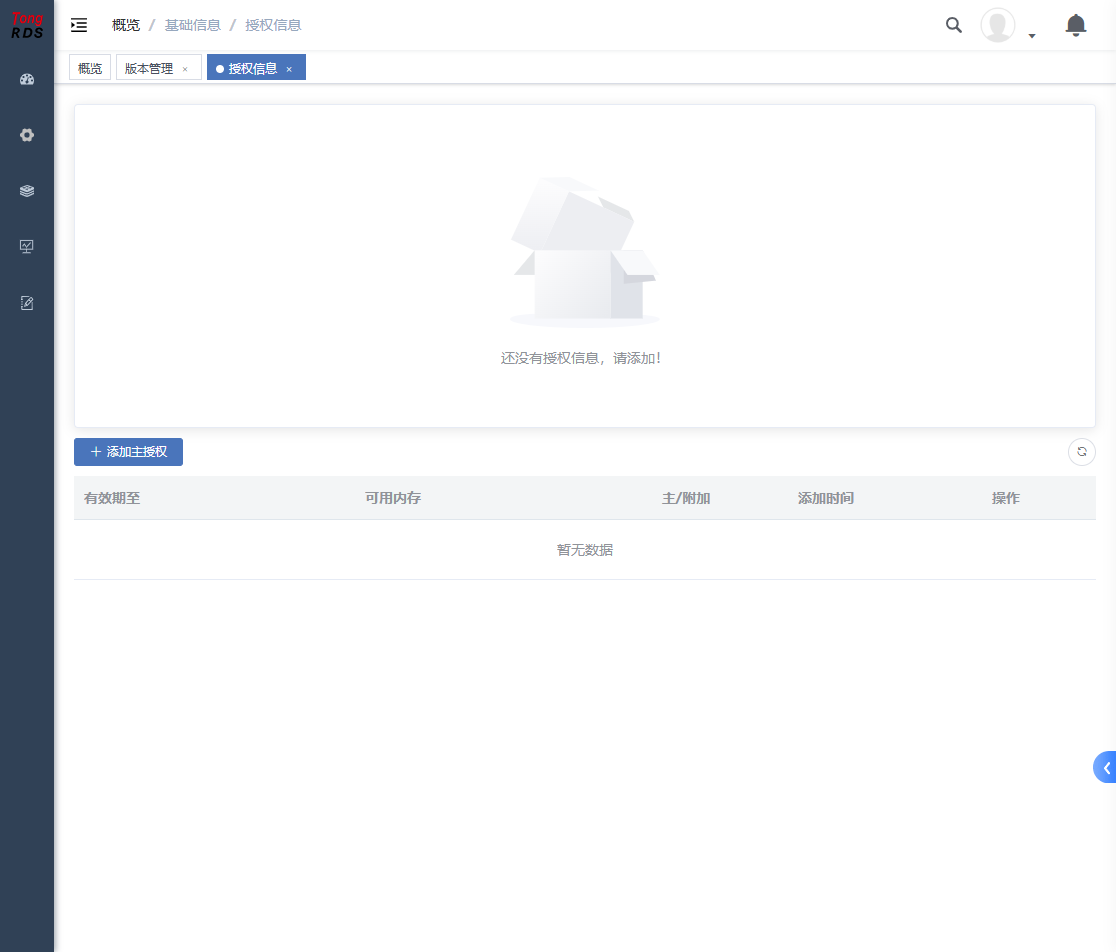Expand the blue side panel chevron
1116x952 pixels.
[1105, 767]
